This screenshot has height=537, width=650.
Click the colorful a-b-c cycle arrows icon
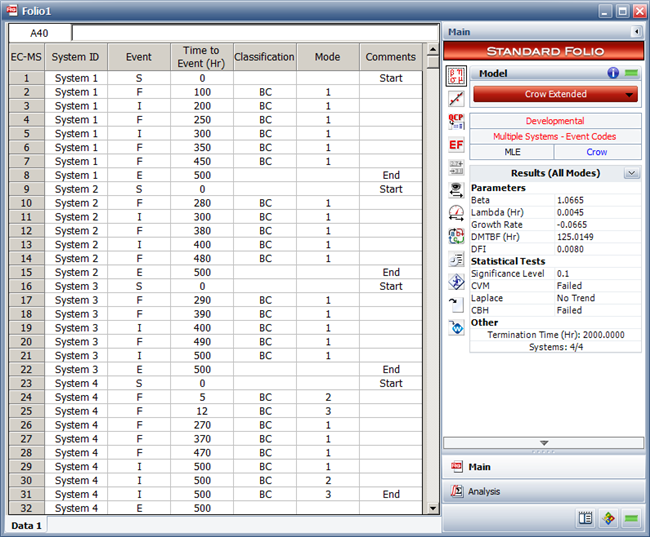(456, 236)
